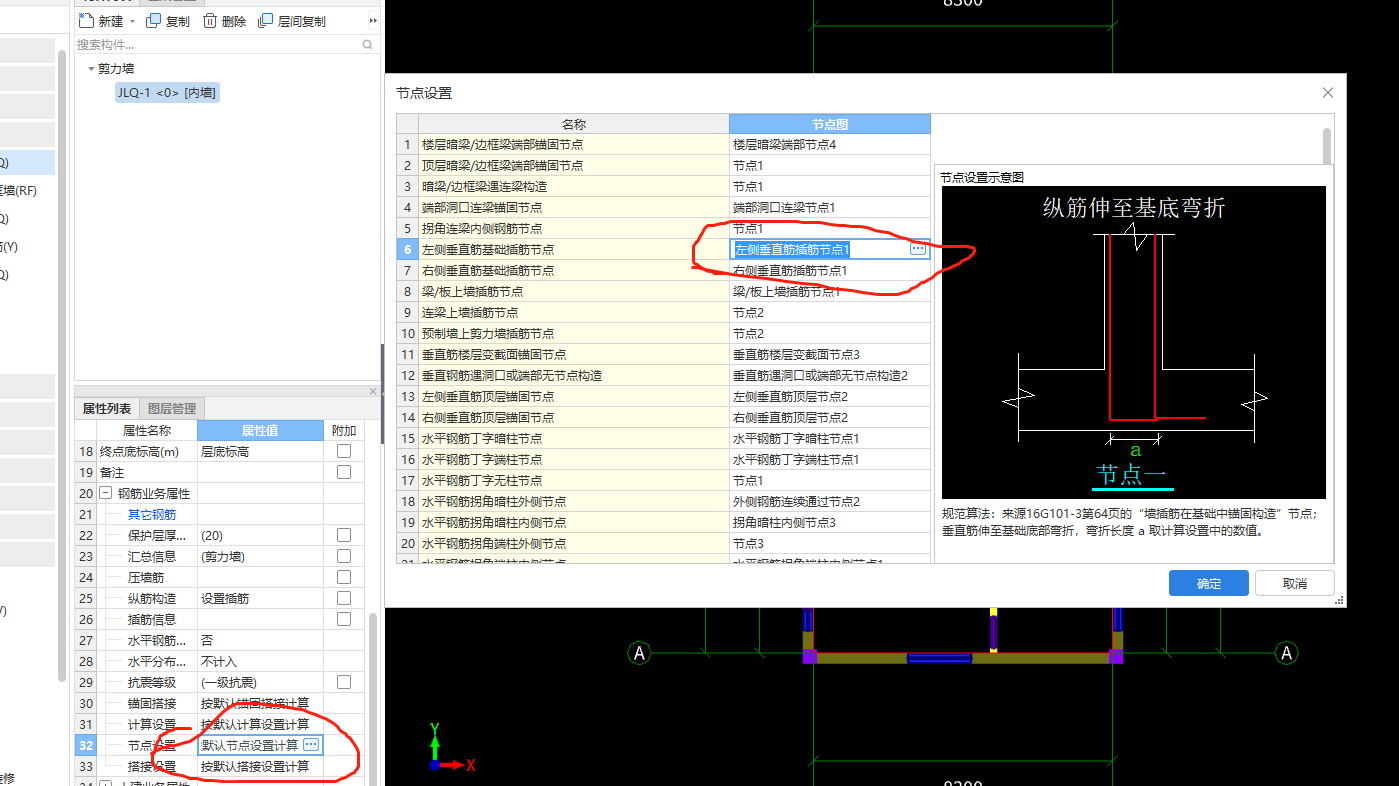Open the 新建 dropdown arrow
The height and width of the screenshot is (786, 1399).
132,22
